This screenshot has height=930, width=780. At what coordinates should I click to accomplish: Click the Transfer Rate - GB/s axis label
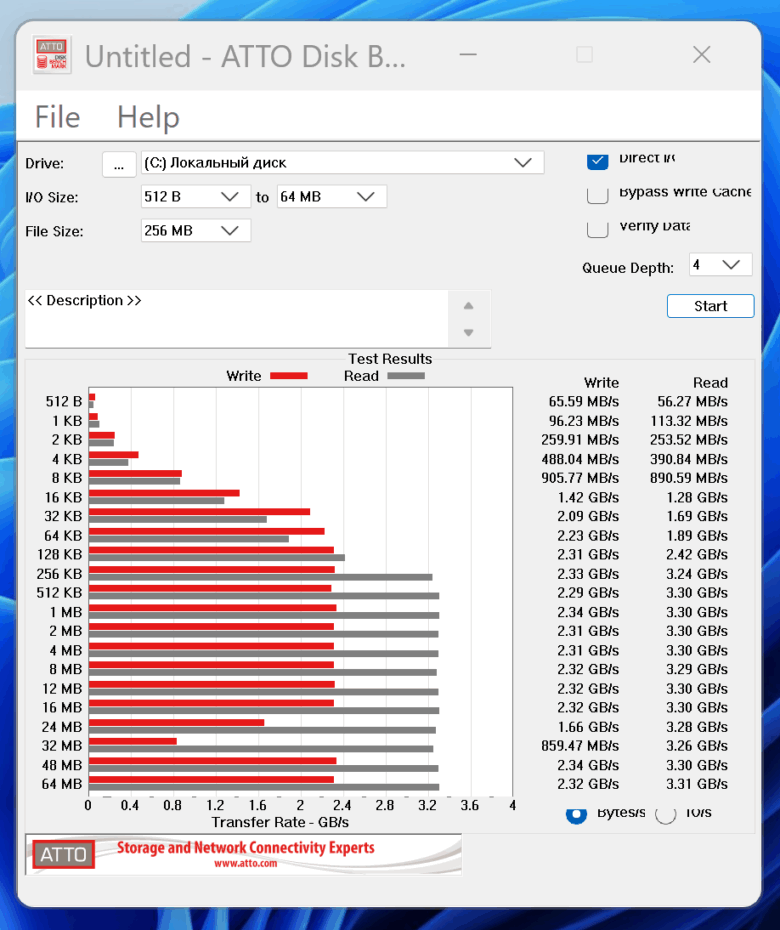(280, 822)
